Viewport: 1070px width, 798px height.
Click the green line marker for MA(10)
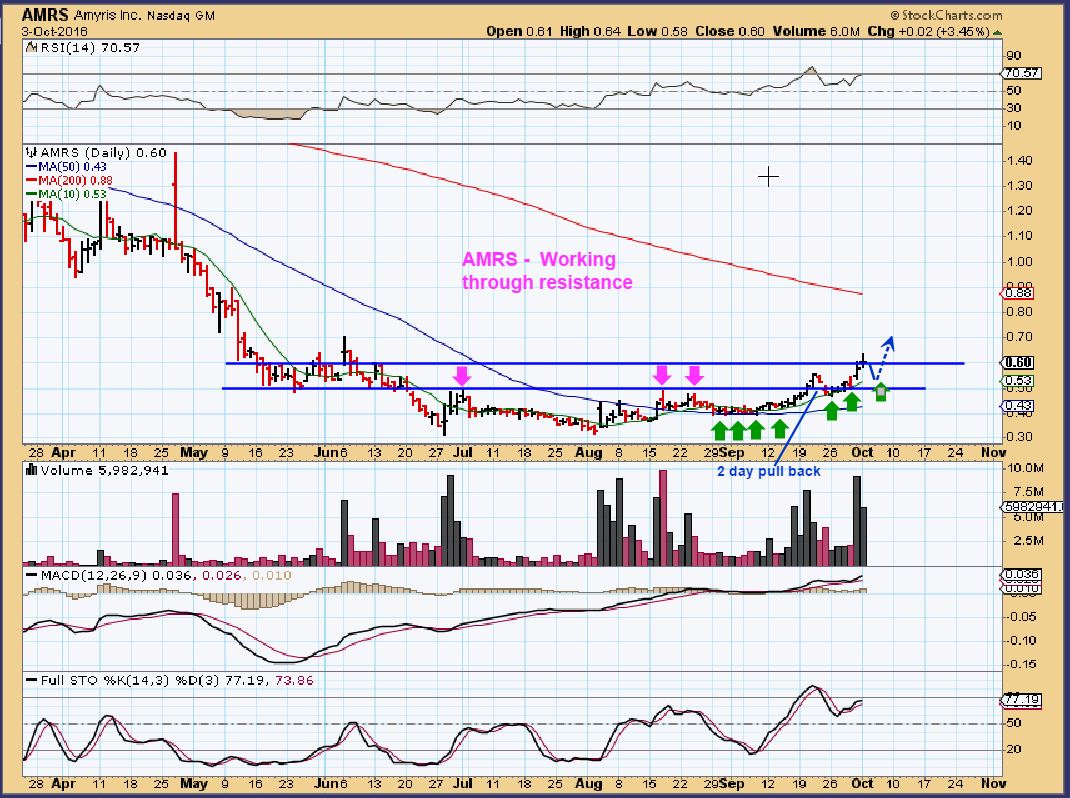pos(31,194)
